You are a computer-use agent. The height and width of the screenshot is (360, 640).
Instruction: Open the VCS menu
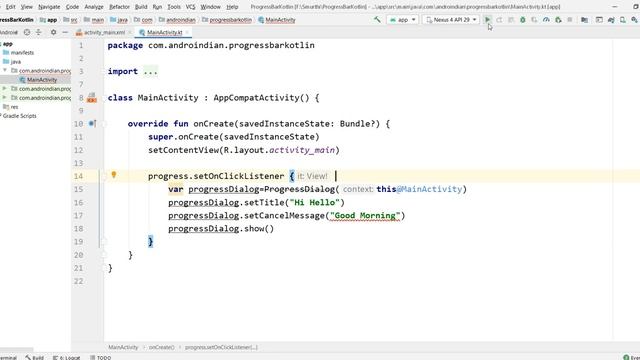(x=190, y=7)
